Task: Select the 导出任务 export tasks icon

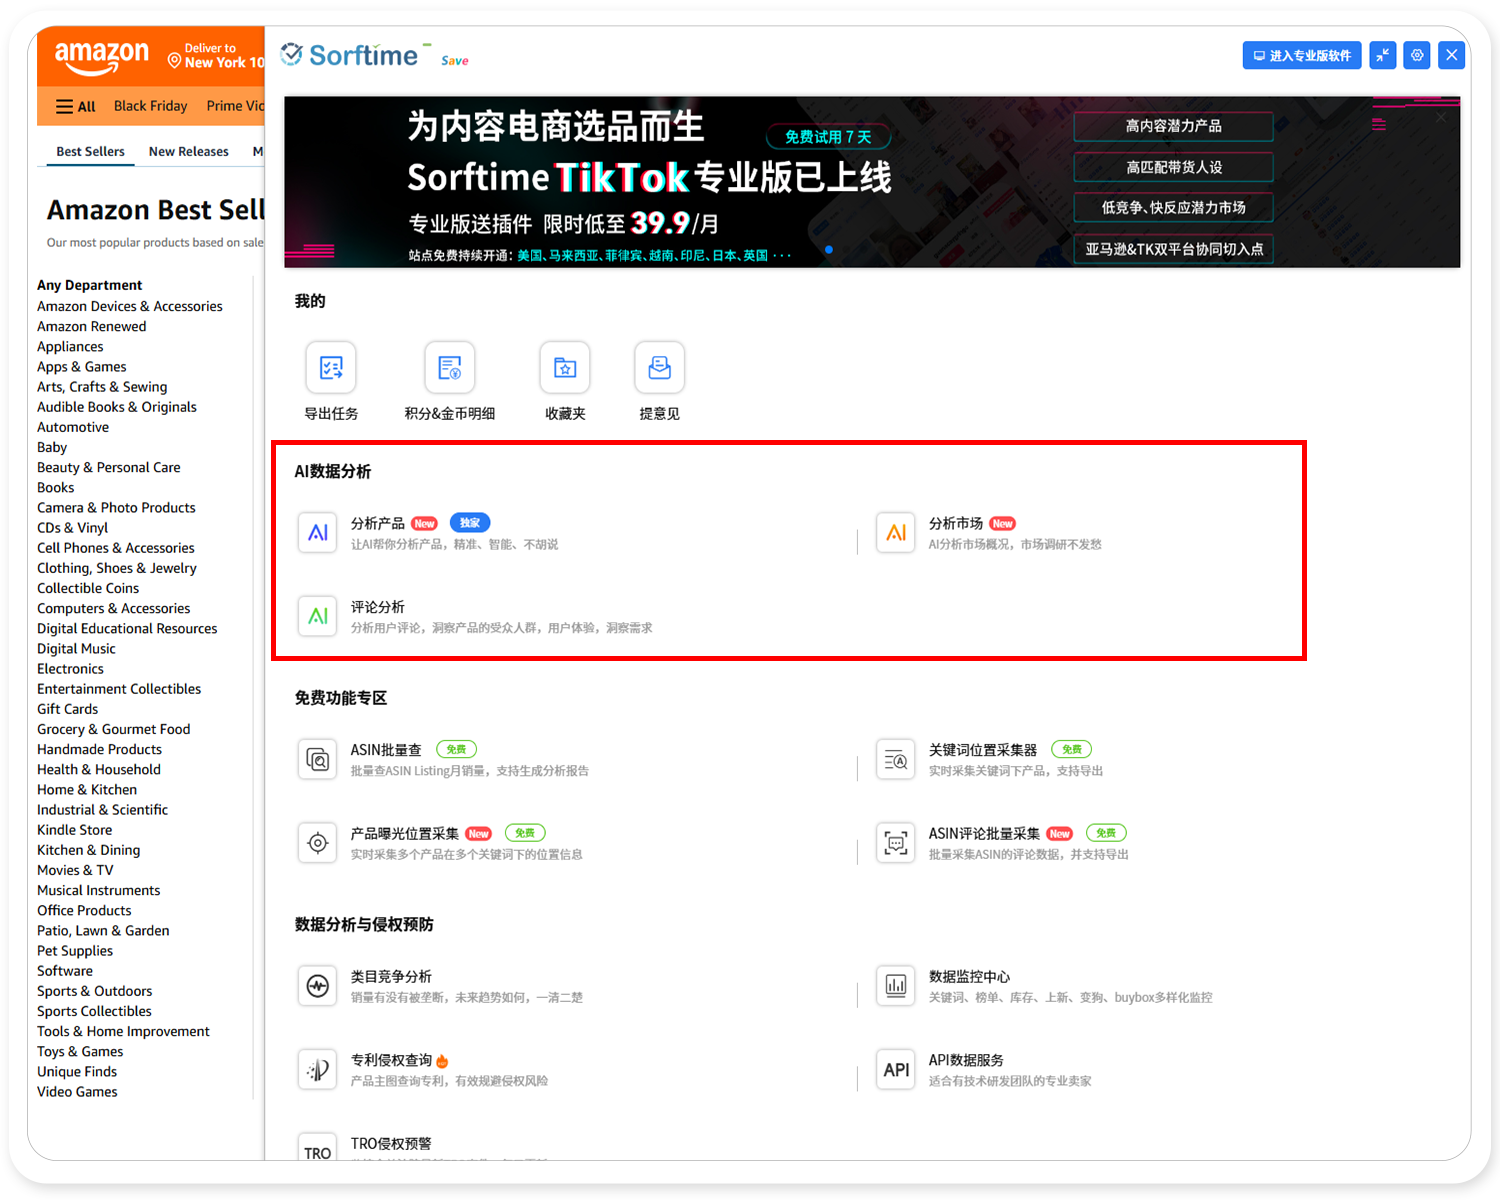Action: point(330,367)
